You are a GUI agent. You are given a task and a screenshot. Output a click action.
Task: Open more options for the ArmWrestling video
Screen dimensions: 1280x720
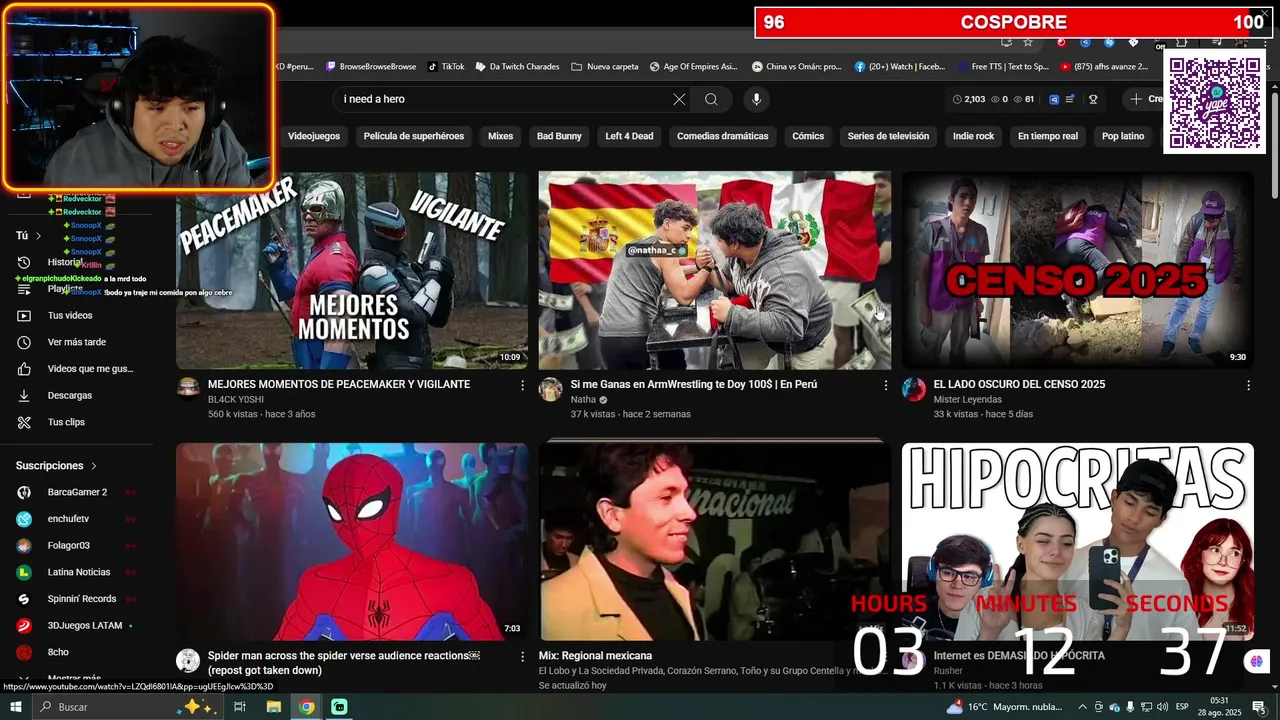pyautogui.click(x=885, y=385)
